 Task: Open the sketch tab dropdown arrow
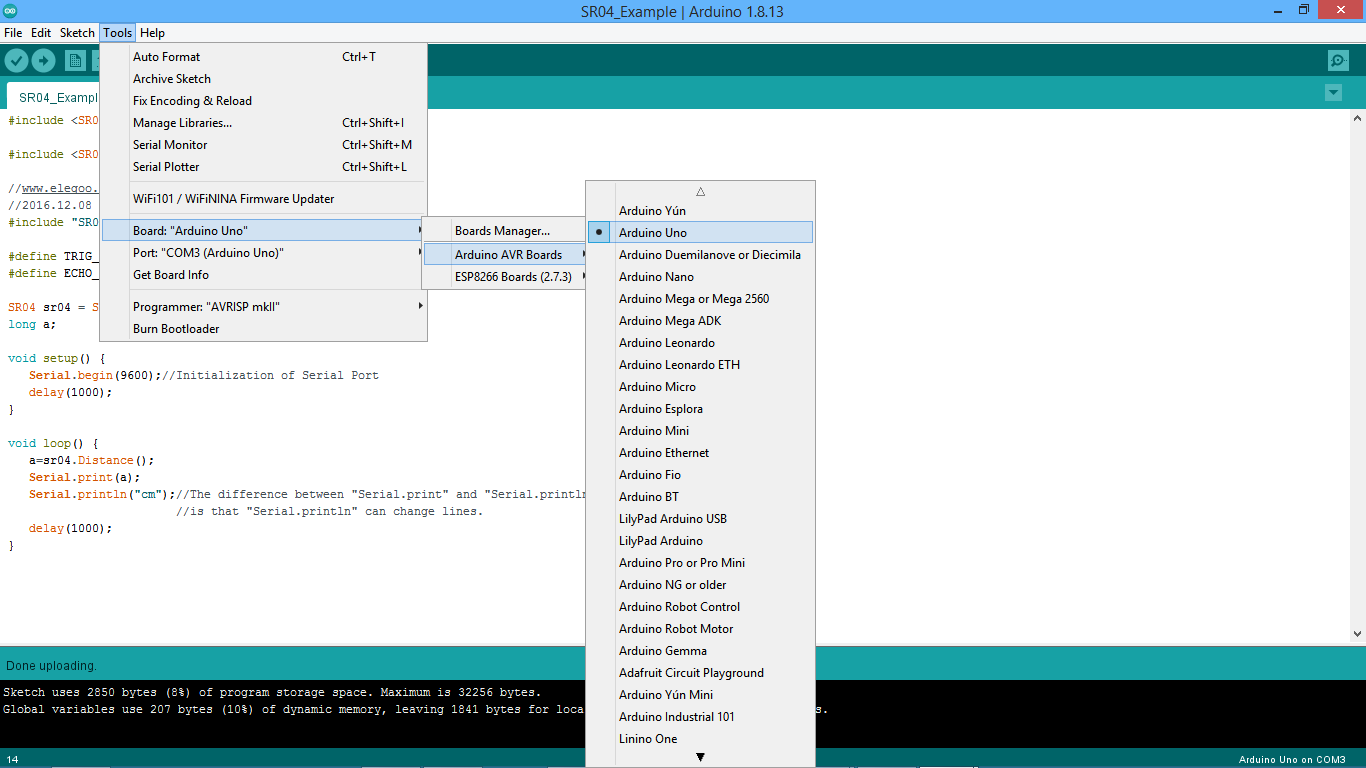pos(1333,92)
